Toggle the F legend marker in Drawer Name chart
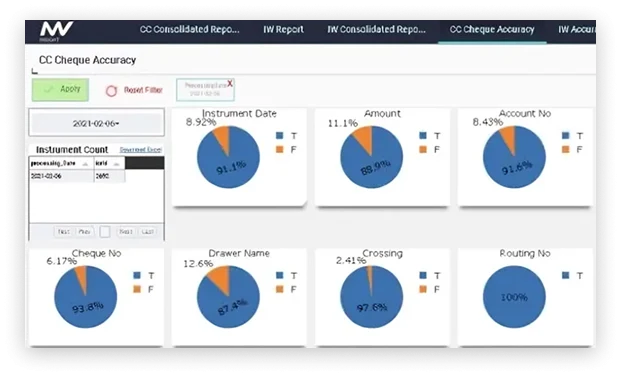This screenshot has width=620, height=376. click(x=280, y=289)
